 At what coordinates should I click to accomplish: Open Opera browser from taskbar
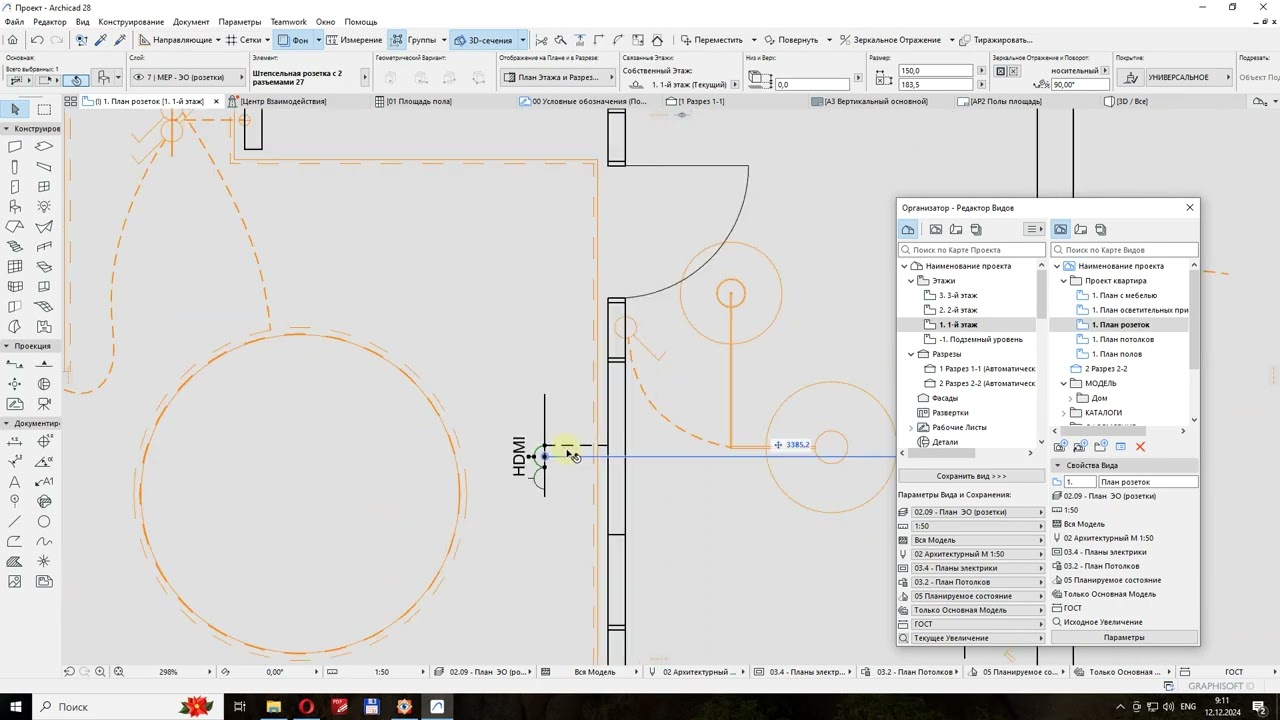point(306,706)
